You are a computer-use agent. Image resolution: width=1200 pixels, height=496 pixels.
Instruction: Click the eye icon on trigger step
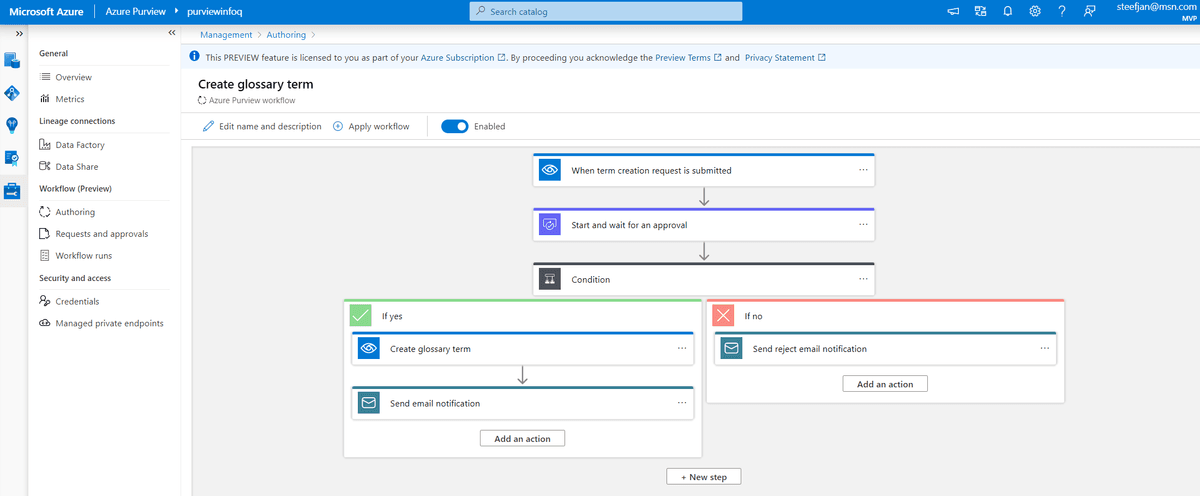pos(549,170)
